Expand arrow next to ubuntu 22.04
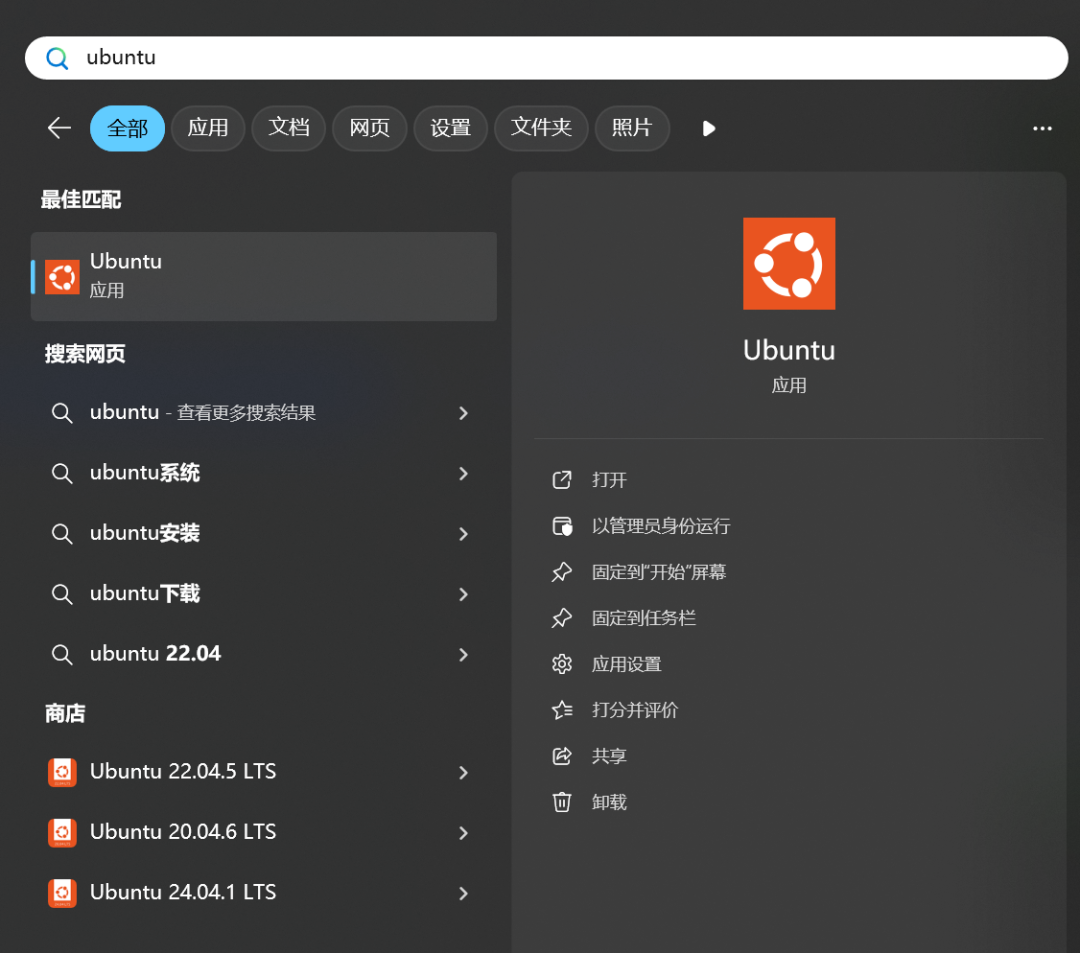Screen dimensions: 1080x953 point(464,655)
